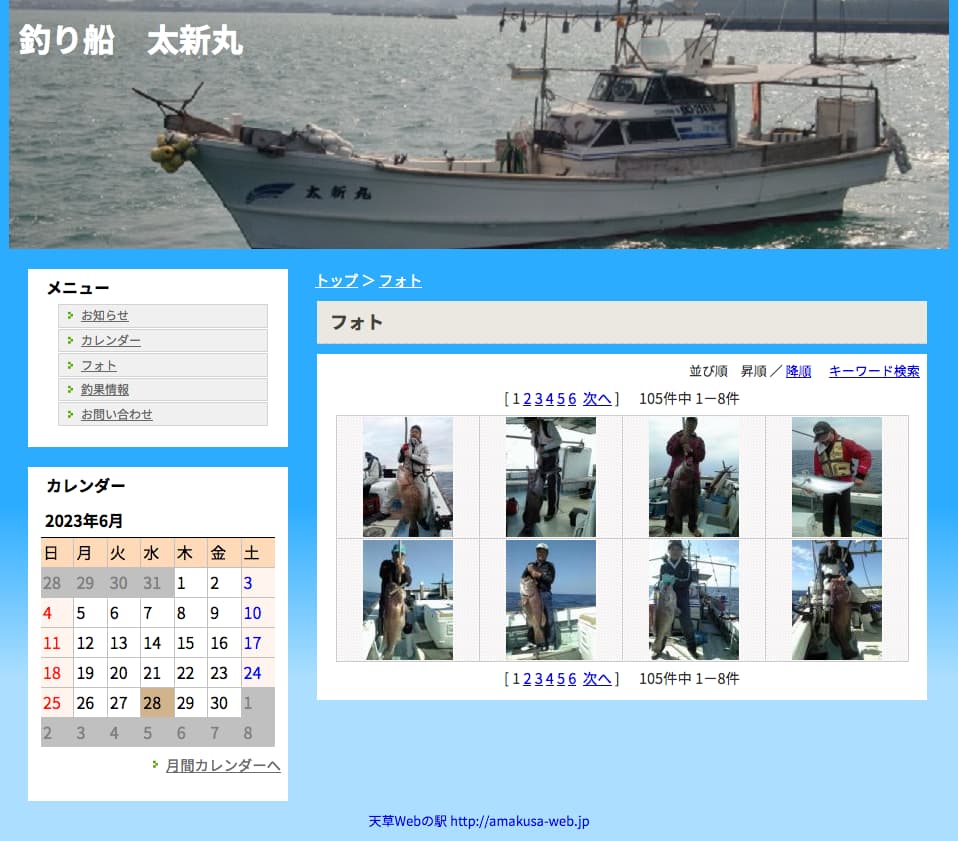958x841 pixels.
Task: Open the 月間カレンダーへ monthly calendar link
Action: [222, 766]
